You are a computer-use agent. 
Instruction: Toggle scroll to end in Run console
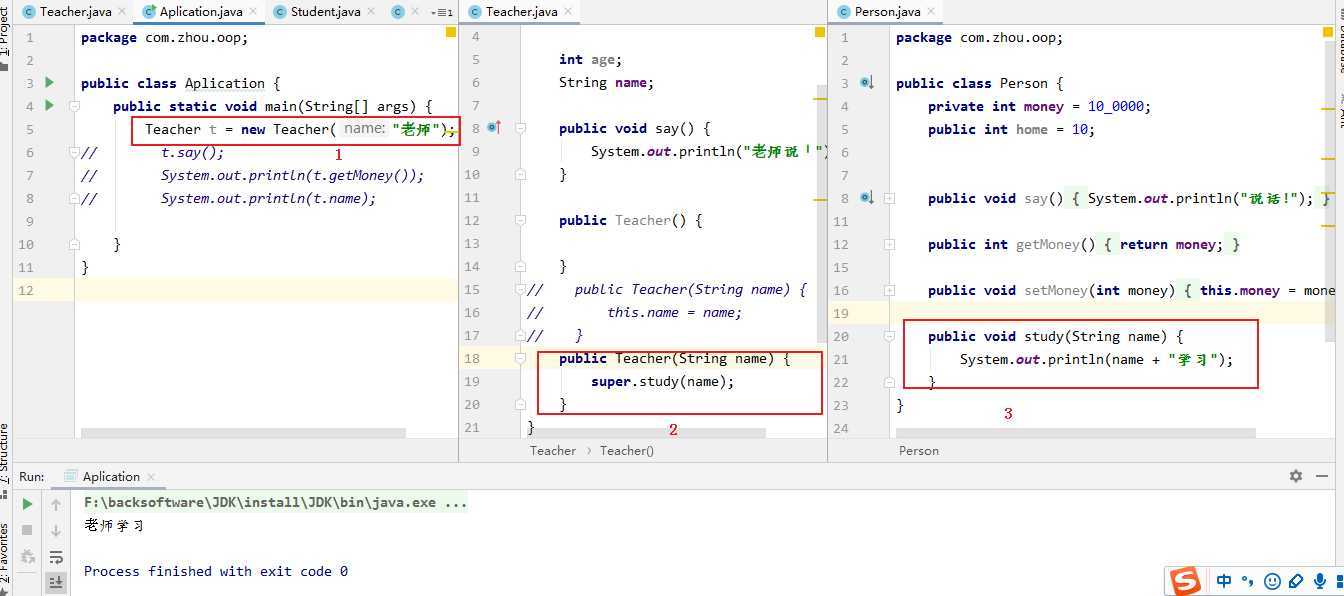(x=56, y=582)
